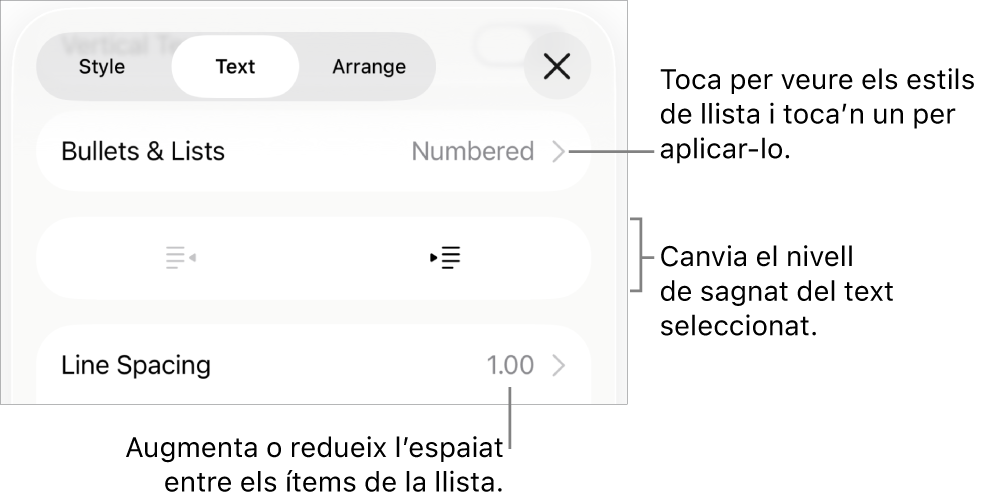Open the Numbered list style value
This screenshot has height=500, width=982.
[473, 152]
